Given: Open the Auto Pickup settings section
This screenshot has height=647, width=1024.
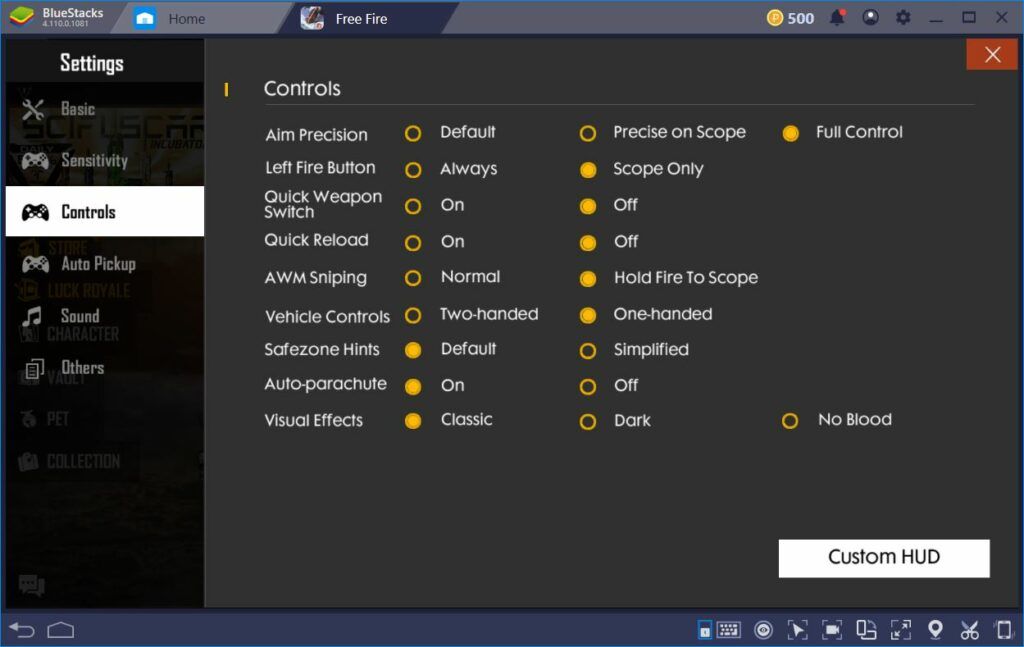Looking at the screenshot, I should pos(97,264).
